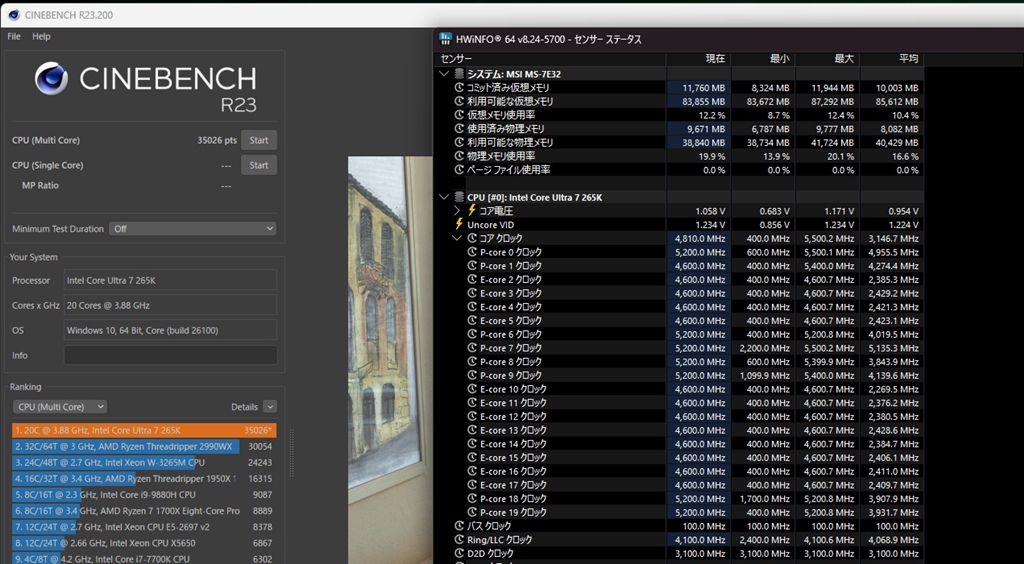The height and width of the screenshot is (564, 1024).
Task: Click the Processor field showing Core Ultra 7 265K
Action: point(170,280)
